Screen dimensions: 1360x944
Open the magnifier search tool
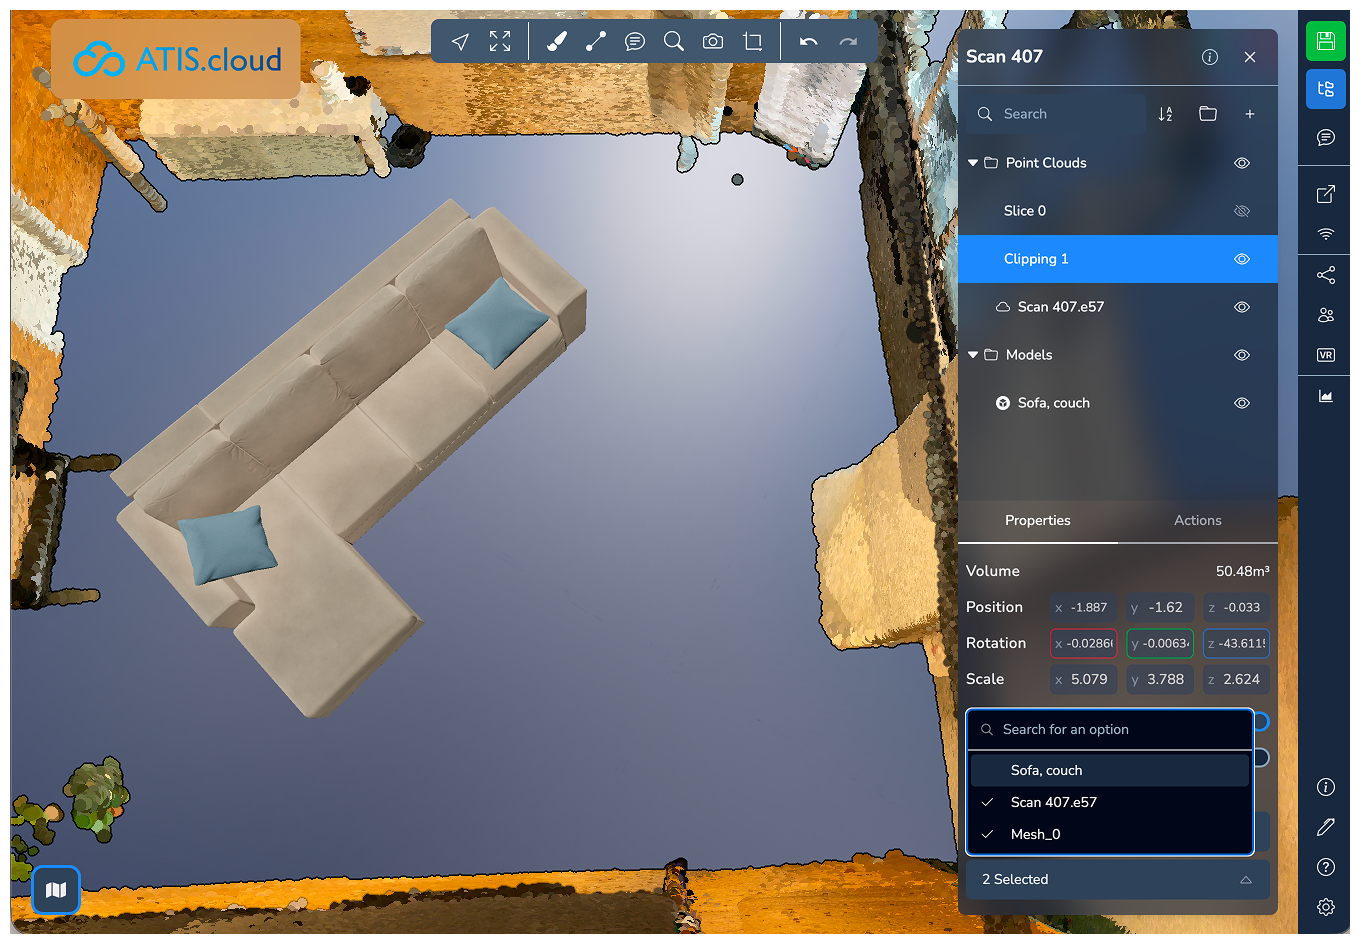674,41
